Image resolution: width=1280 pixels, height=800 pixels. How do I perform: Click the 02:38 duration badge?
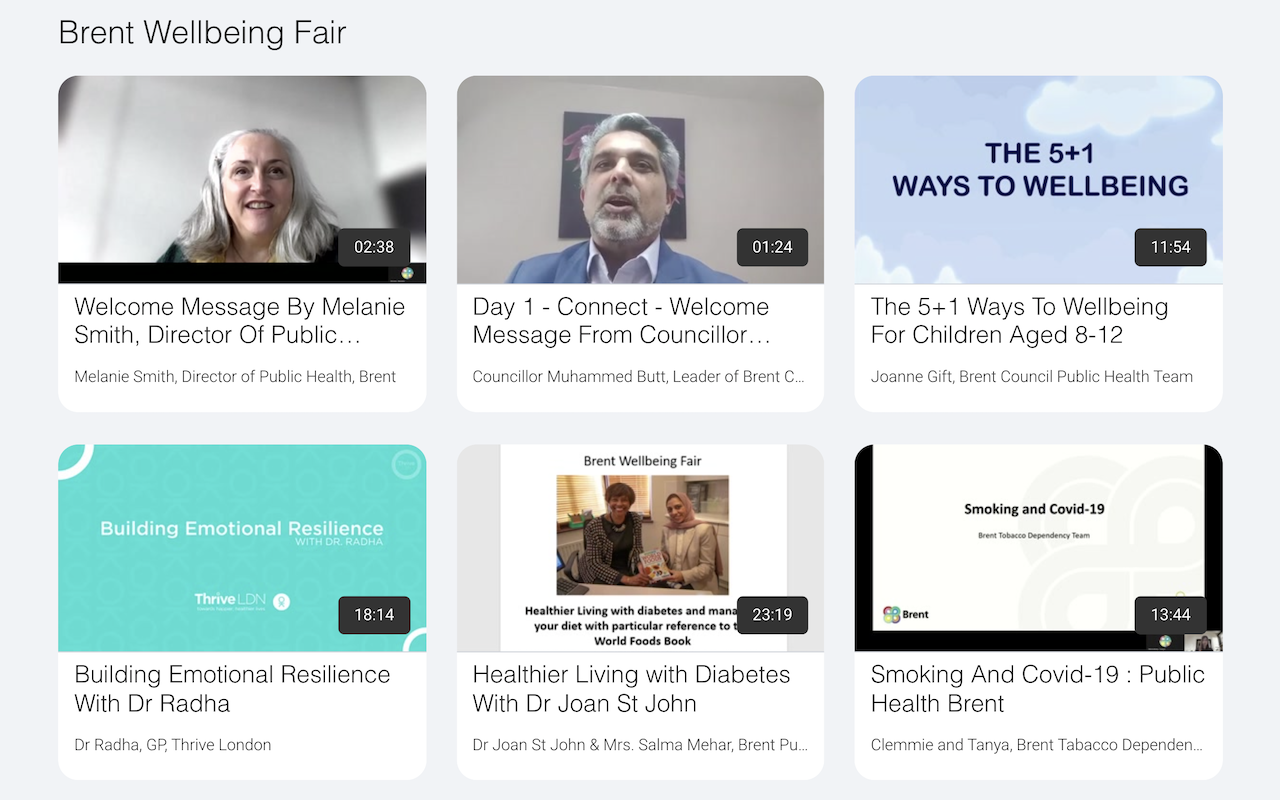point(374,247)
